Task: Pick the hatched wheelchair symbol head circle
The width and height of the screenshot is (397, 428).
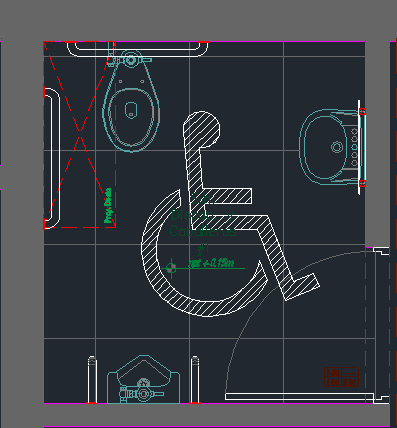Action: click(x=201, y=129)
